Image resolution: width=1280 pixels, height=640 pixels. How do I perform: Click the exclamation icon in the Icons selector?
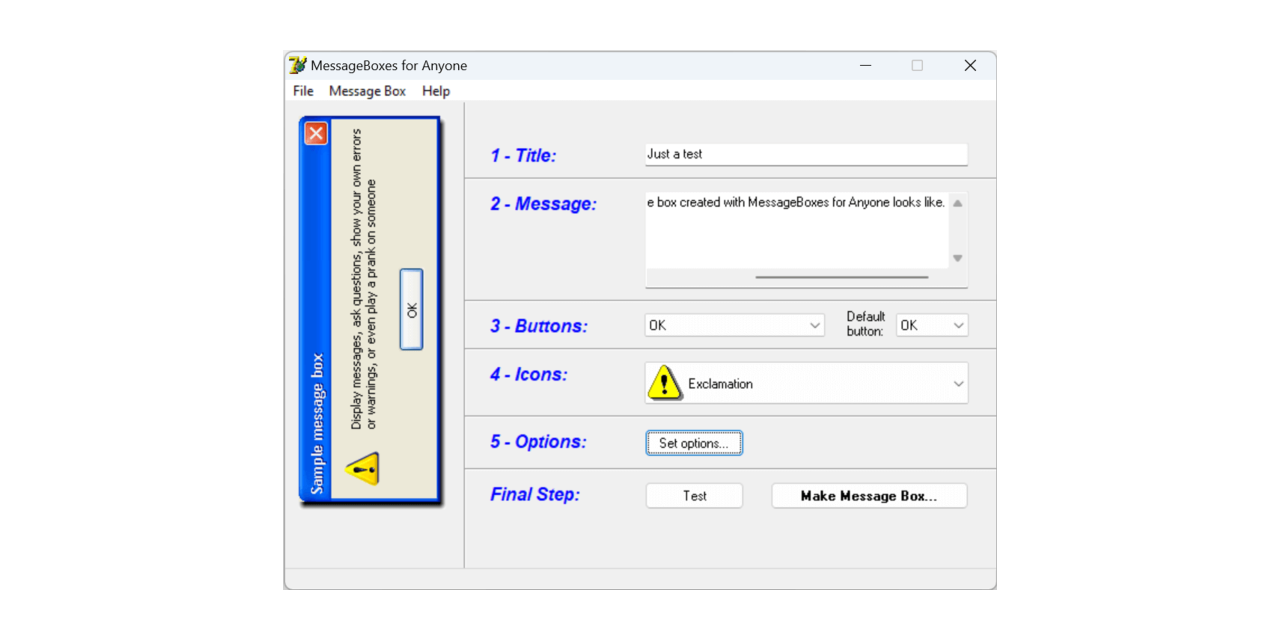tap(664, 382)
